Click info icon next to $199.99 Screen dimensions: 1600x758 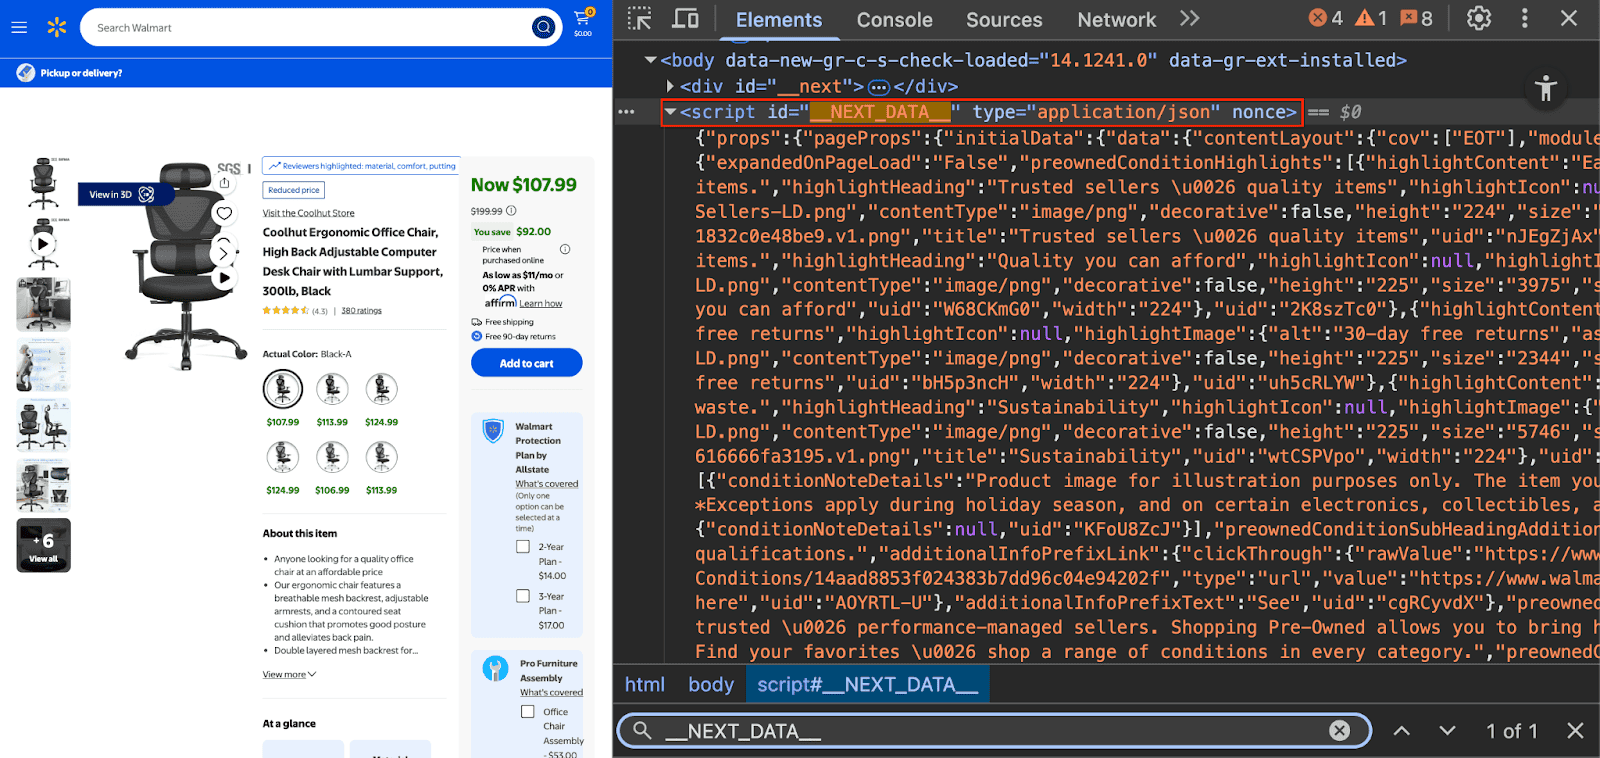coord(511,211)
